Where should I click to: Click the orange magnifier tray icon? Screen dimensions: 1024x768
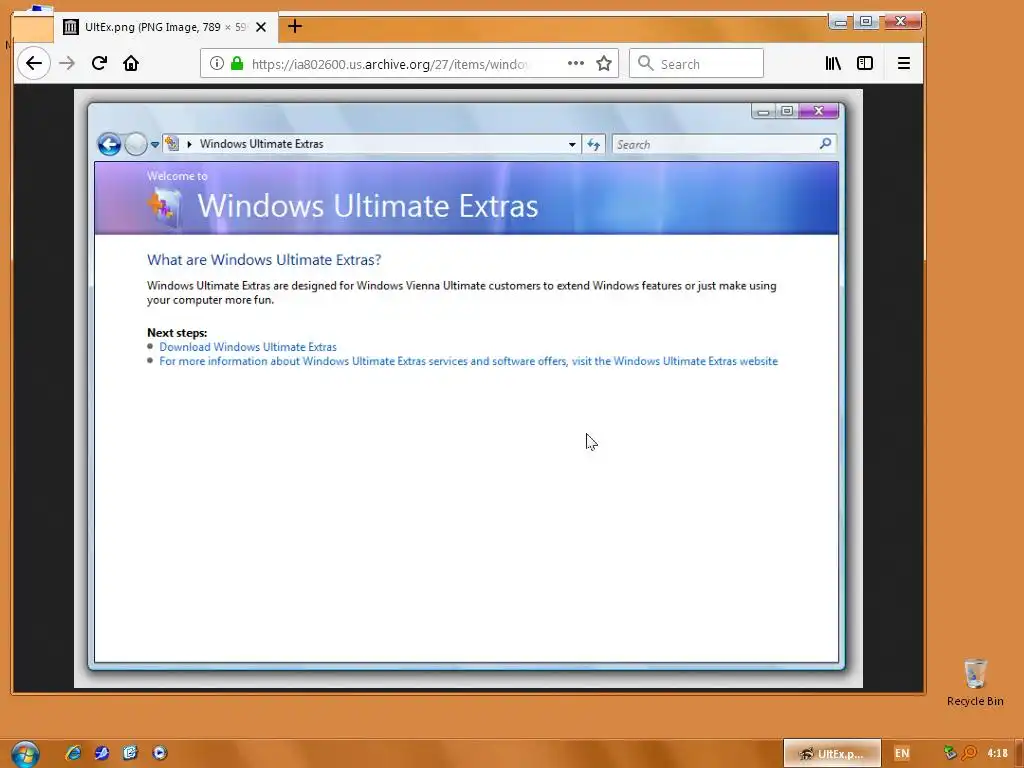pyautogui.click(x=969, y=754)
